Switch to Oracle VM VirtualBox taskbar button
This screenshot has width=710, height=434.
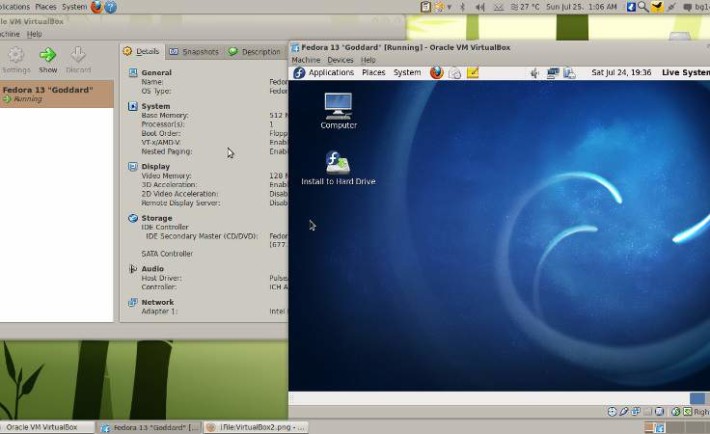click(47, 427)
